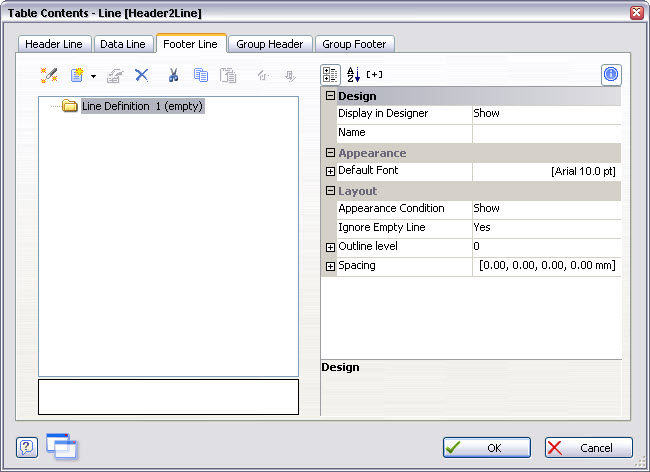Expand the Outline level property
This screenshot has width=650, height=472.
[x=330, y=247]
